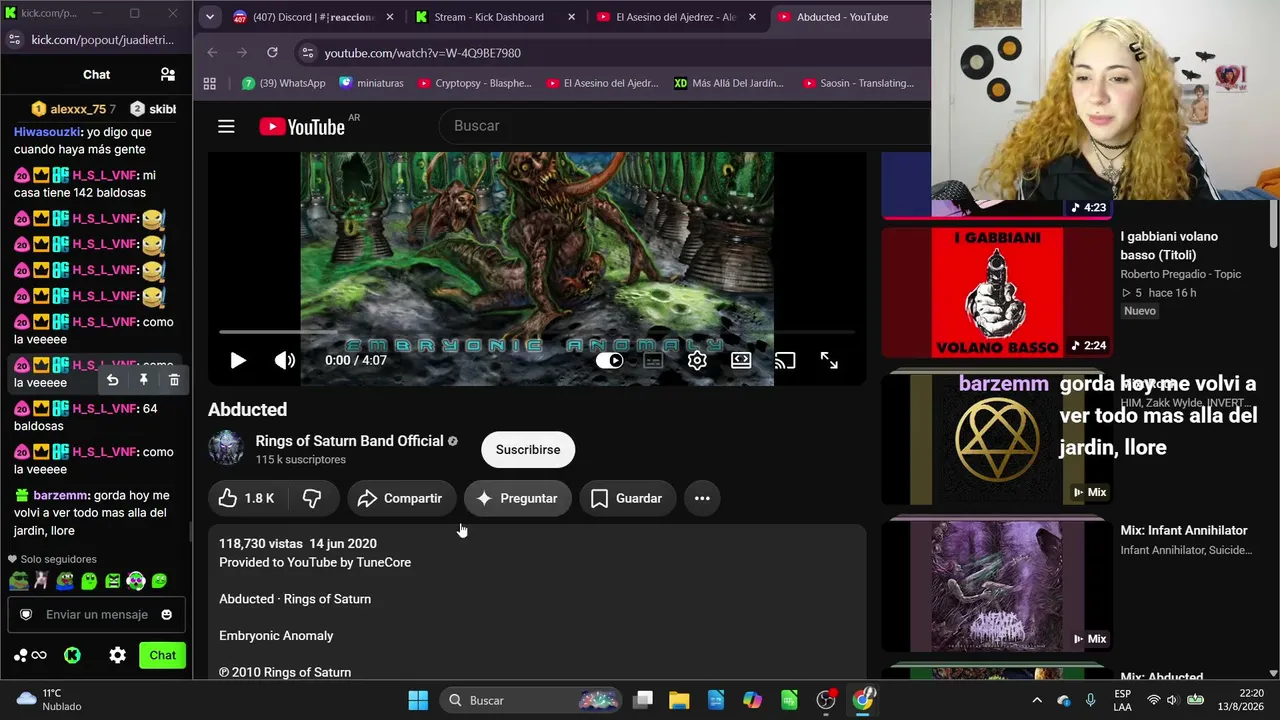Switch to the Stream - Kick Dashboard tab
The height and width of the screenshot is (720, 1280).
click(495, 17)
